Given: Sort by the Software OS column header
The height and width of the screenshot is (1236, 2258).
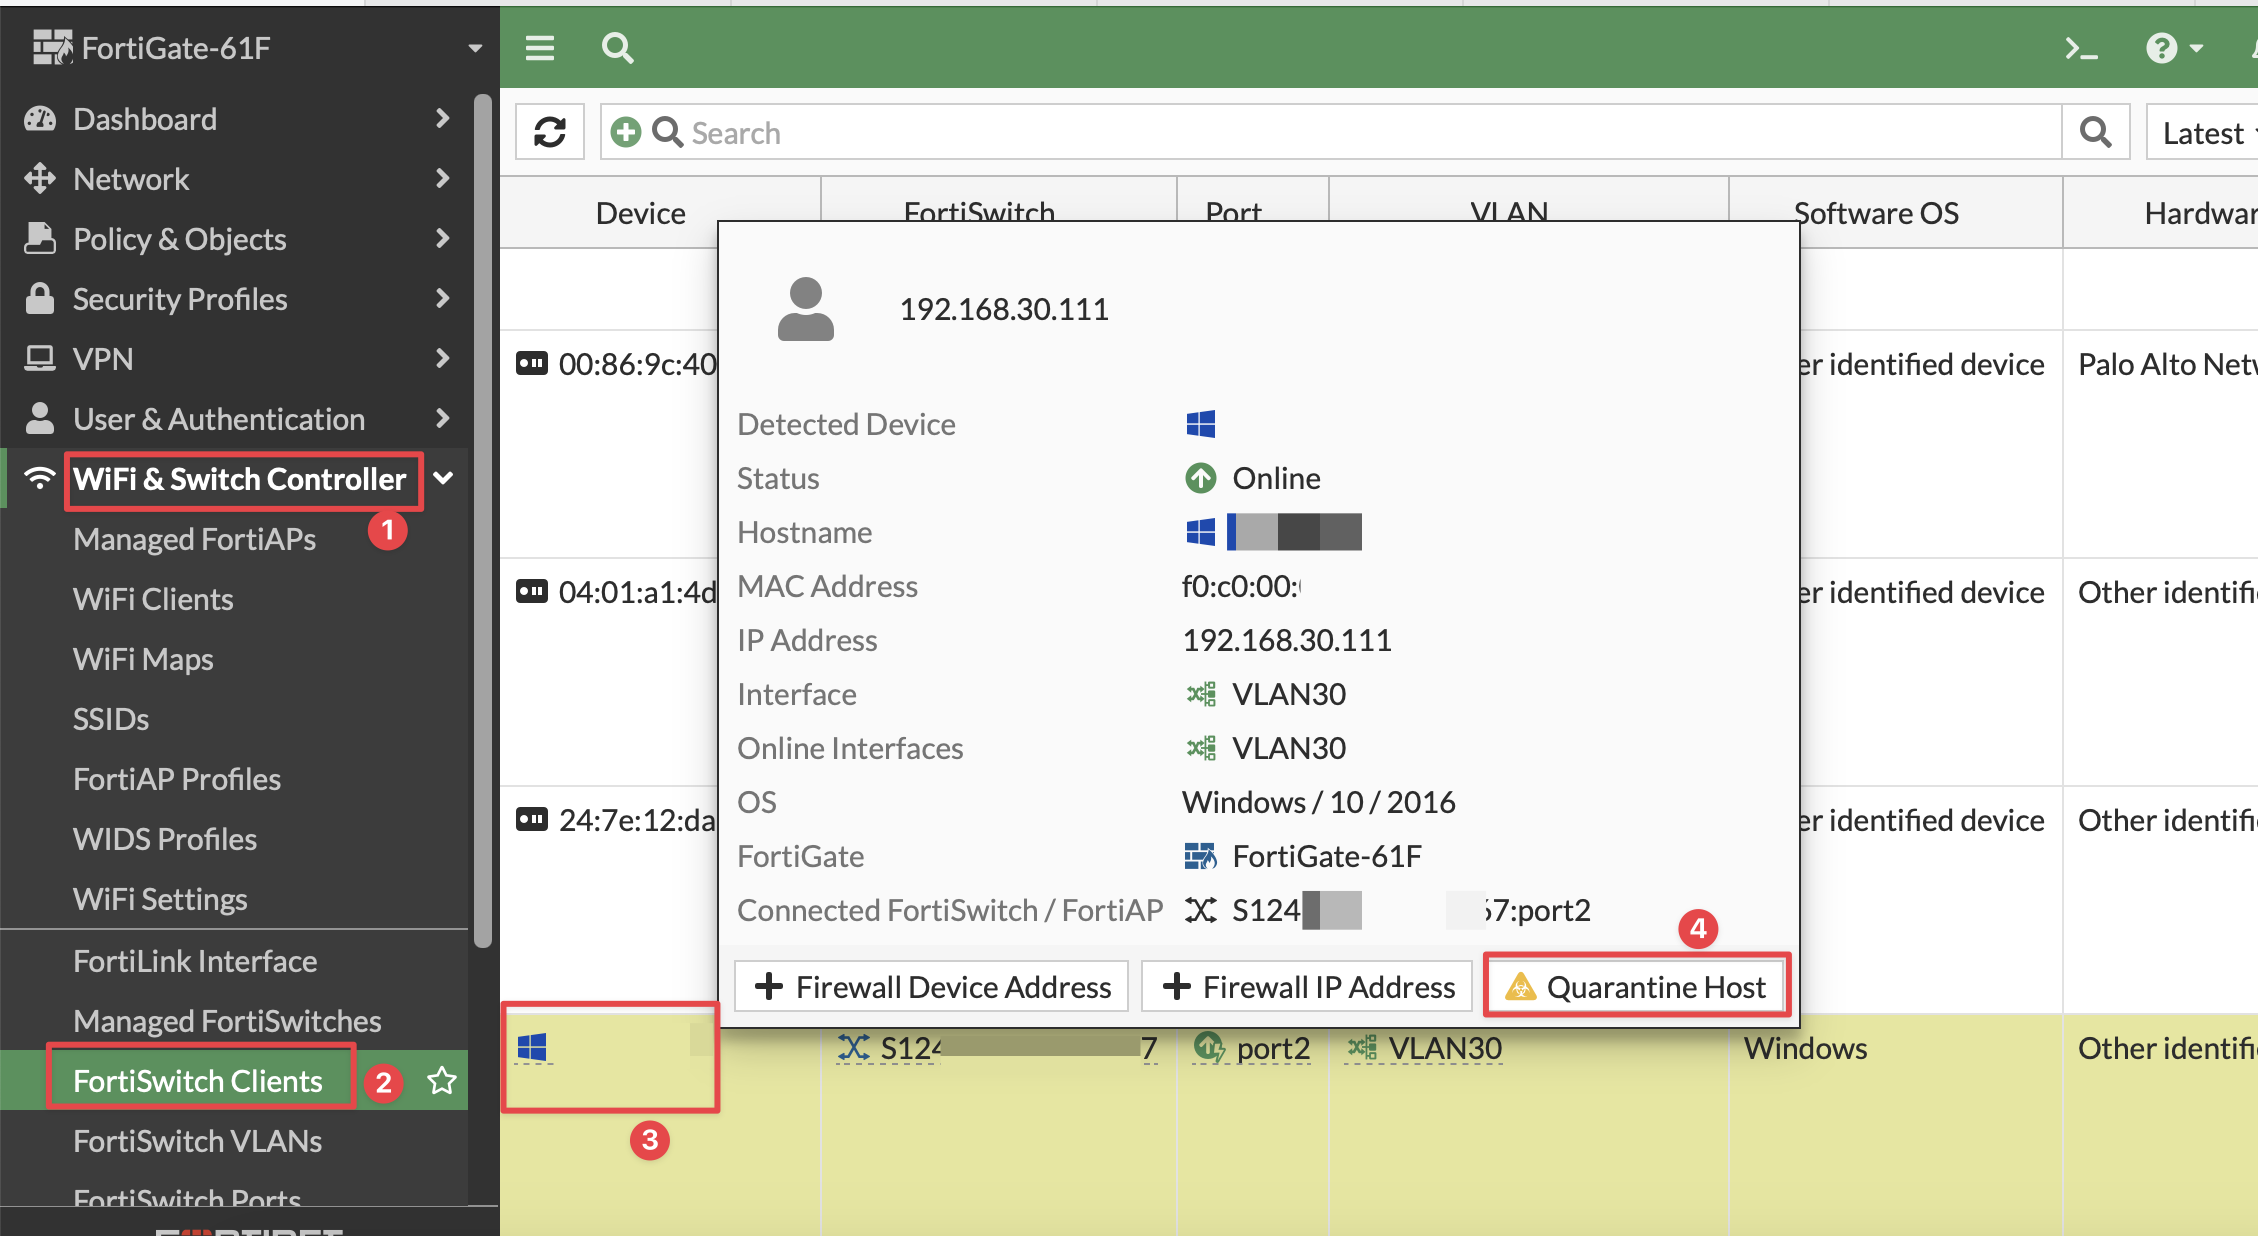Looking at the screenshot, I should 1876,213.
